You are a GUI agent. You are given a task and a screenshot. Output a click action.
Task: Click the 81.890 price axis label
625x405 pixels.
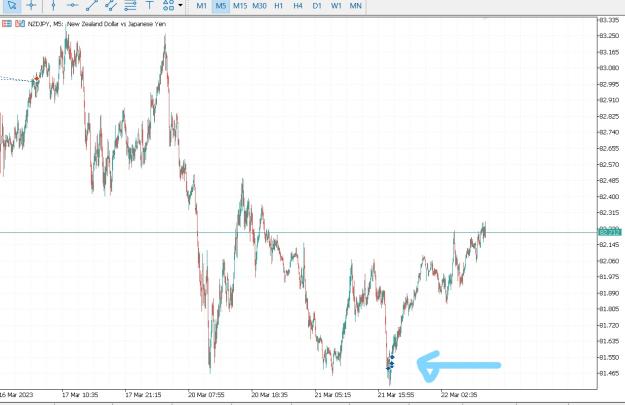(609, 293)
